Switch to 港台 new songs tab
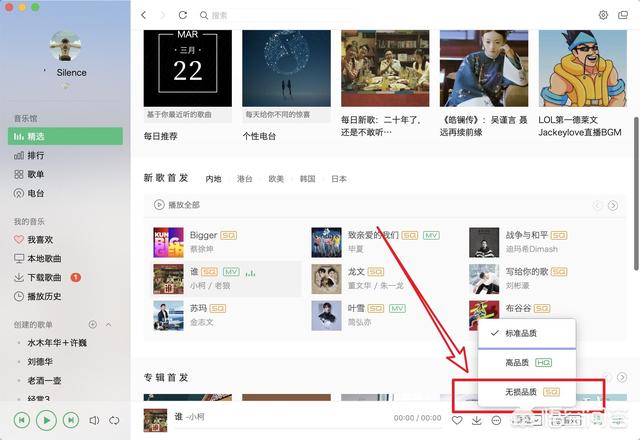Image resolution: width=640 pixels, height=440 pixels. 244,179
